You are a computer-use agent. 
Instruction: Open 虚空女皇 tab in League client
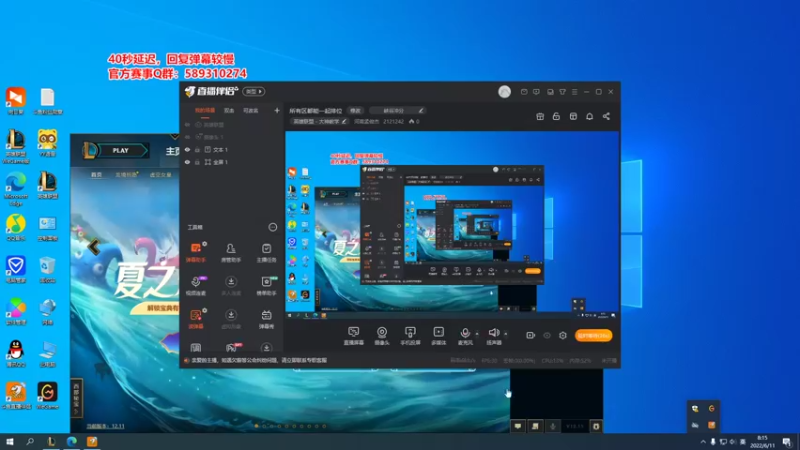click(x=161, y=174)
